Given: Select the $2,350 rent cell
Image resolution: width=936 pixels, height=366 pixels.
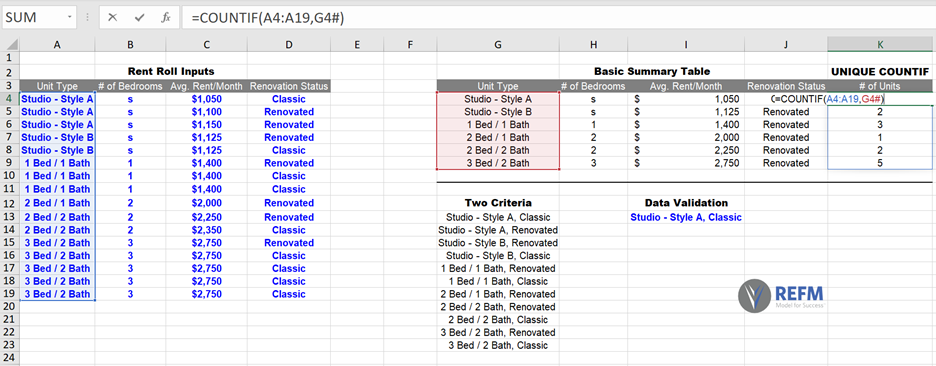Looking at the screenshot, I should point(207,230).
